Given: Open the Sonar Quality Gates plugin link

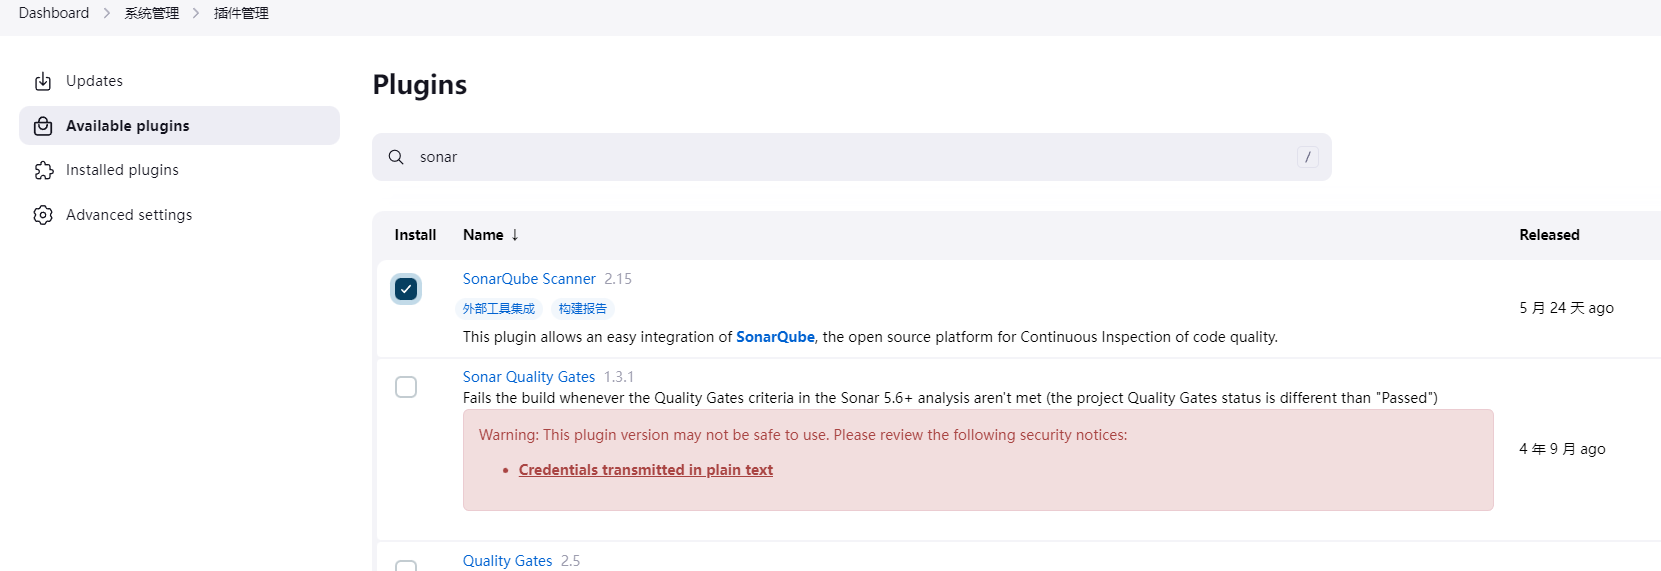Looking at the screenshot, I should (529, 377).
